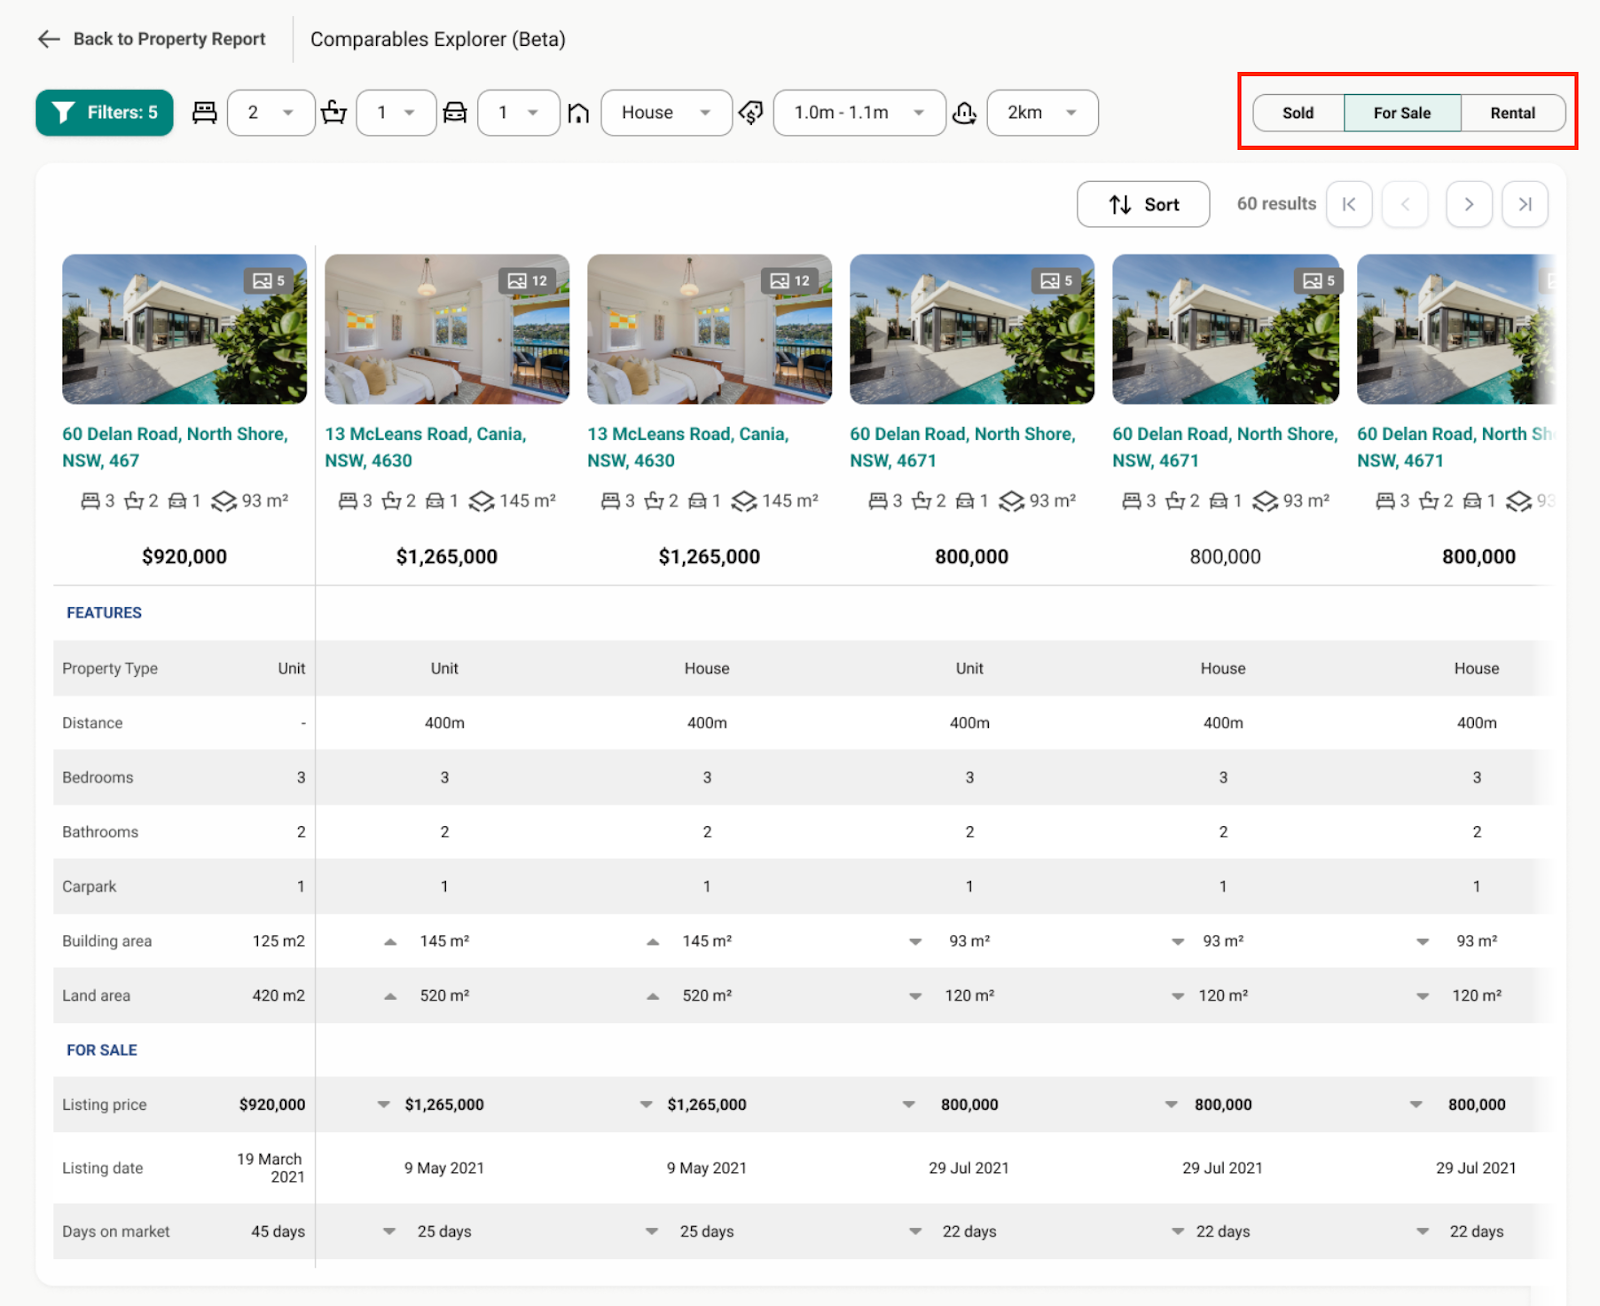This screenshot has width=1600, height=1306.
Task: Jump to the last results page
Action: click(x=1525, y=204)
